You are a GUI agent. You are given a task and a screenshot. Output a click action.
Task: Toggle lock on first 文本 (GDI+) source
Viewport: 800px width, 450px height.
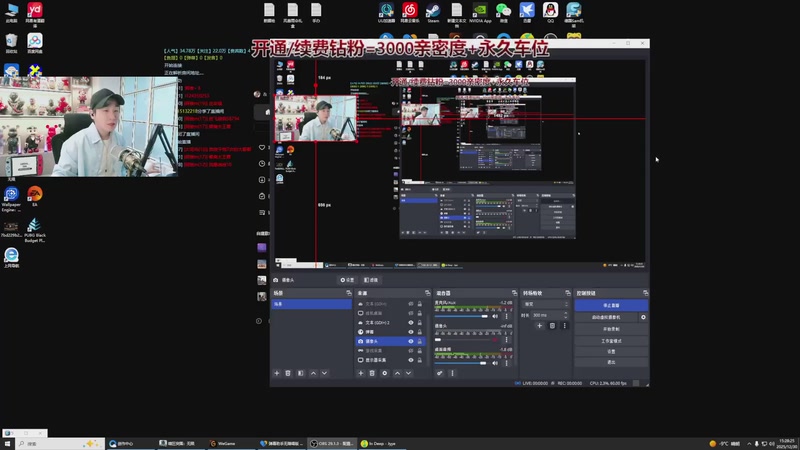coord(420,304)
